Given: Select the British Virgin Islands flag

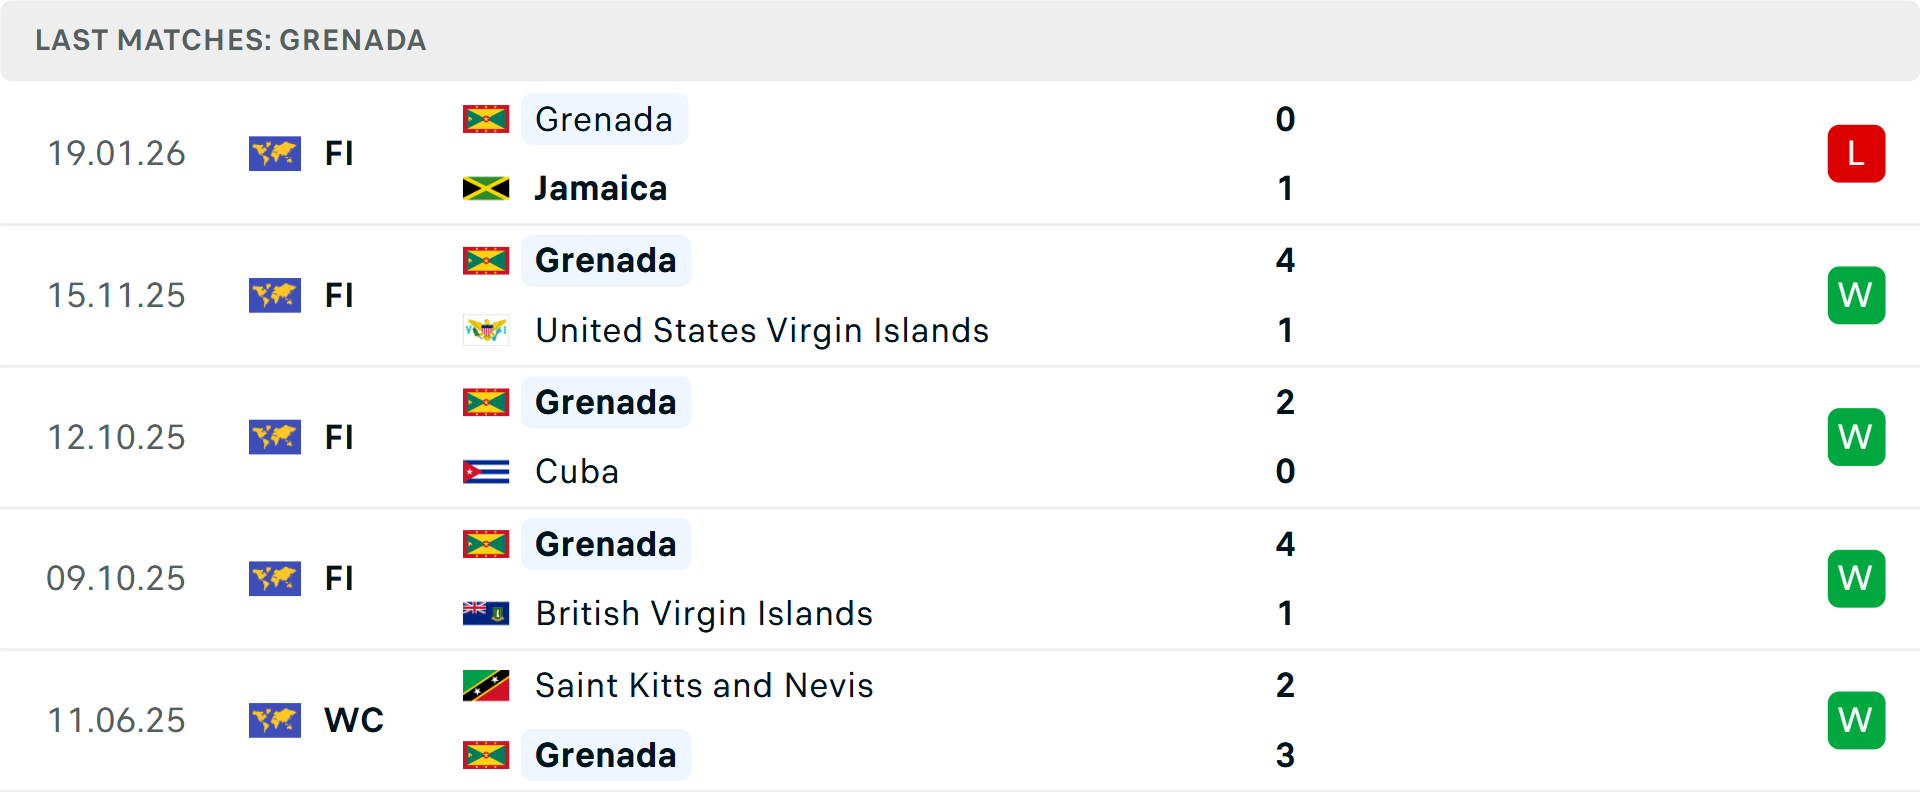Looking at the screenshot, I should click(485, 613).
